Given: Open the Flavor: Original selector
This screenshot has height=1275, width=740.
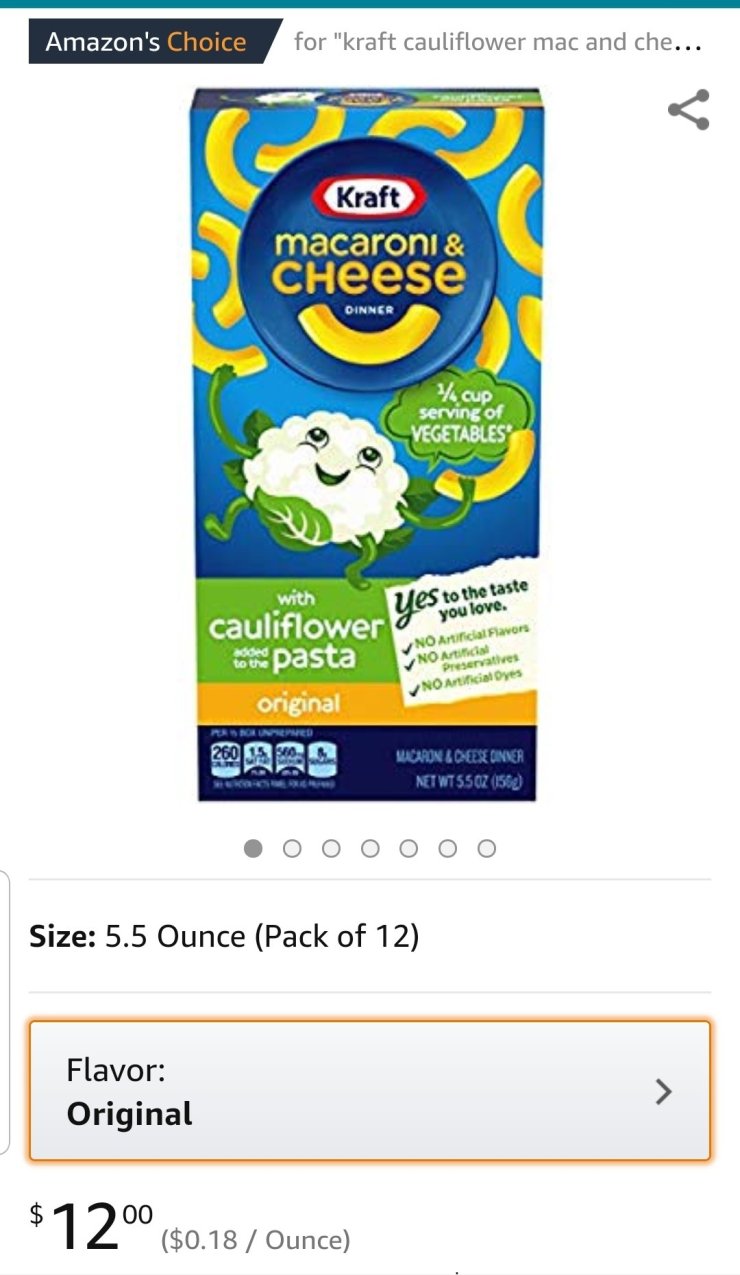Looking at the screenshot, I should (x=370, y=1091).
